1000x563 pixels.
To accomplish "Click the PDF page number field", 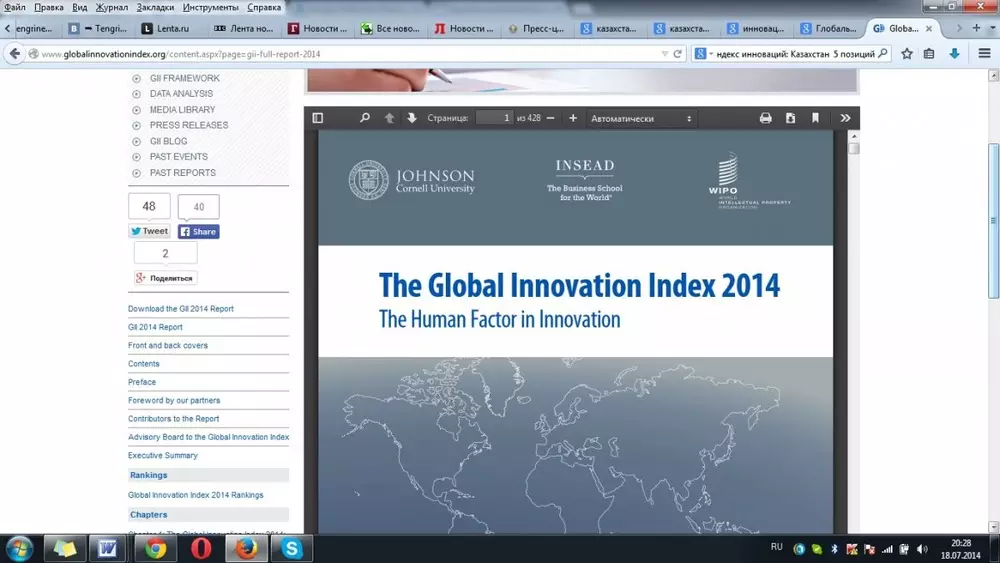I will 494,118.
